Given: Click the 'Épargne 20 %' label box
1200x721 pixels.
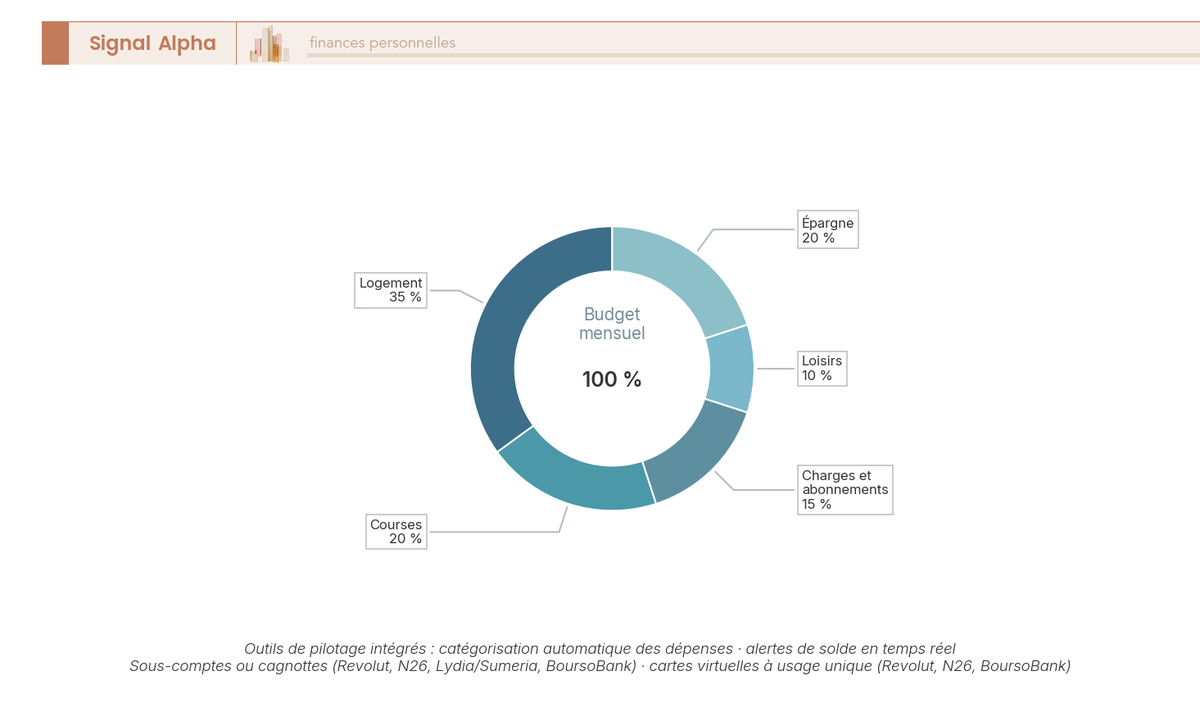Looking at the screenshot, I should tap(828, 230).
